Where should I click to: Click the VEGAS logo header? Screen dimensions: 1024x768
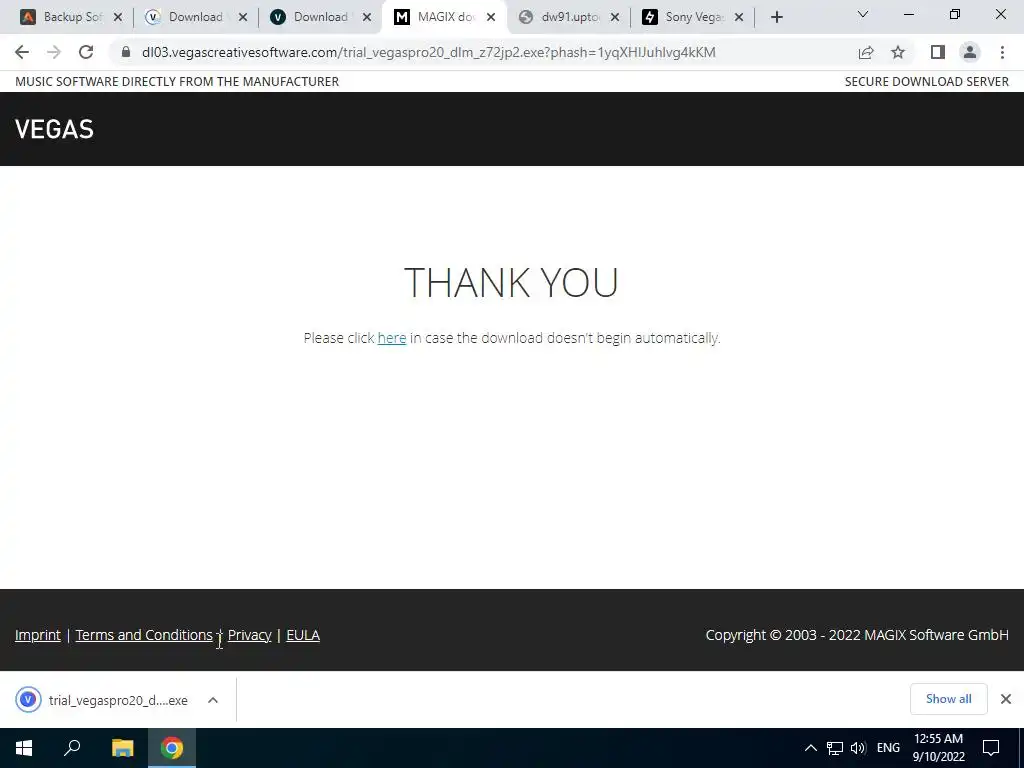[x=54, y=129]
